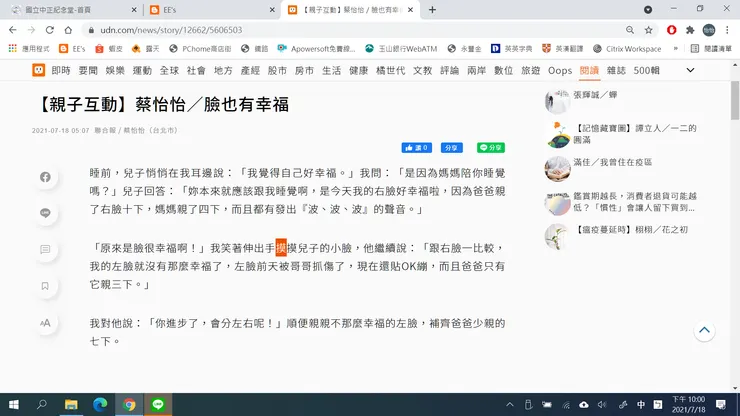Open related article 滿佳/我曾住在疫區
The width and height of the screenshot is (740, 416).
click(613, 162)
